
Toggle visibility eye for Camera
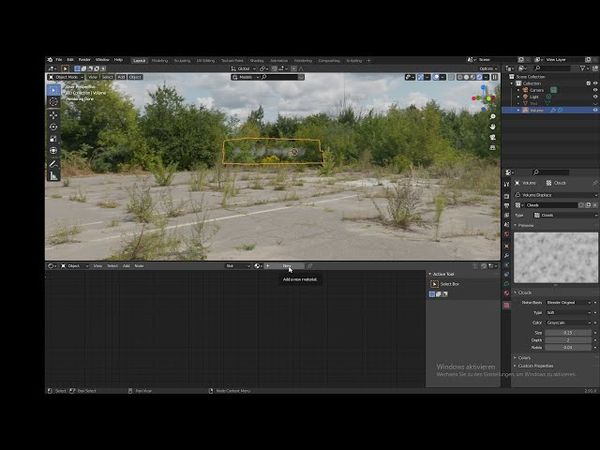pos(595,90)
